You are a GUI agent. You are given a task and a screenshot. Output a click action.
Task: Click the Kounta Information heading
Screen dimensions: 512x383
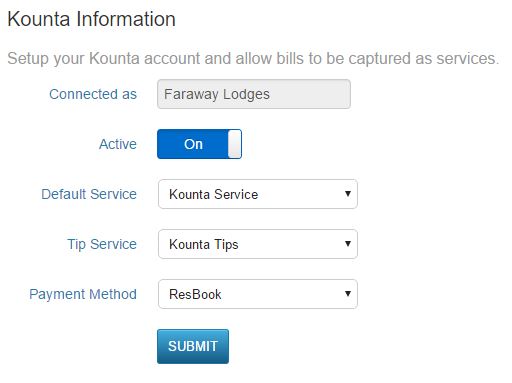(x=92, y=19)
